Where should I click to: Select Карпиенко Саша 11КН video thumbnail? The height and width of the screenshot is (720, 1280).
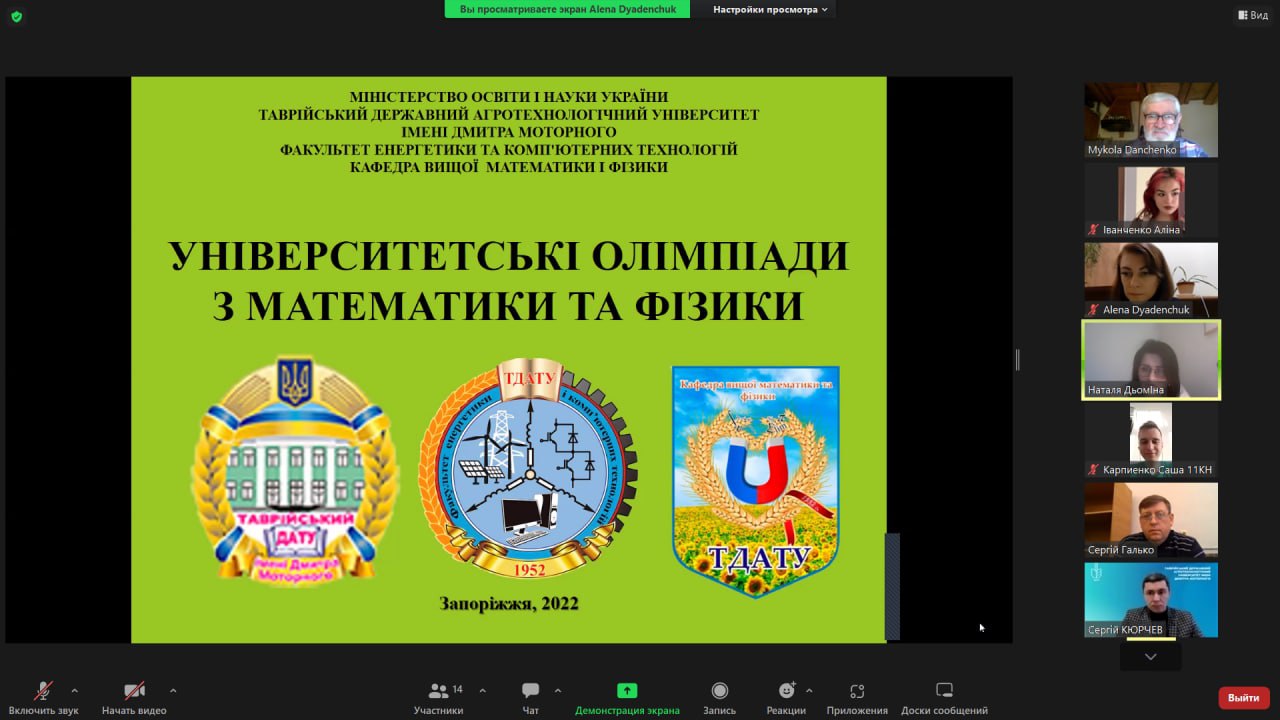1151,440
